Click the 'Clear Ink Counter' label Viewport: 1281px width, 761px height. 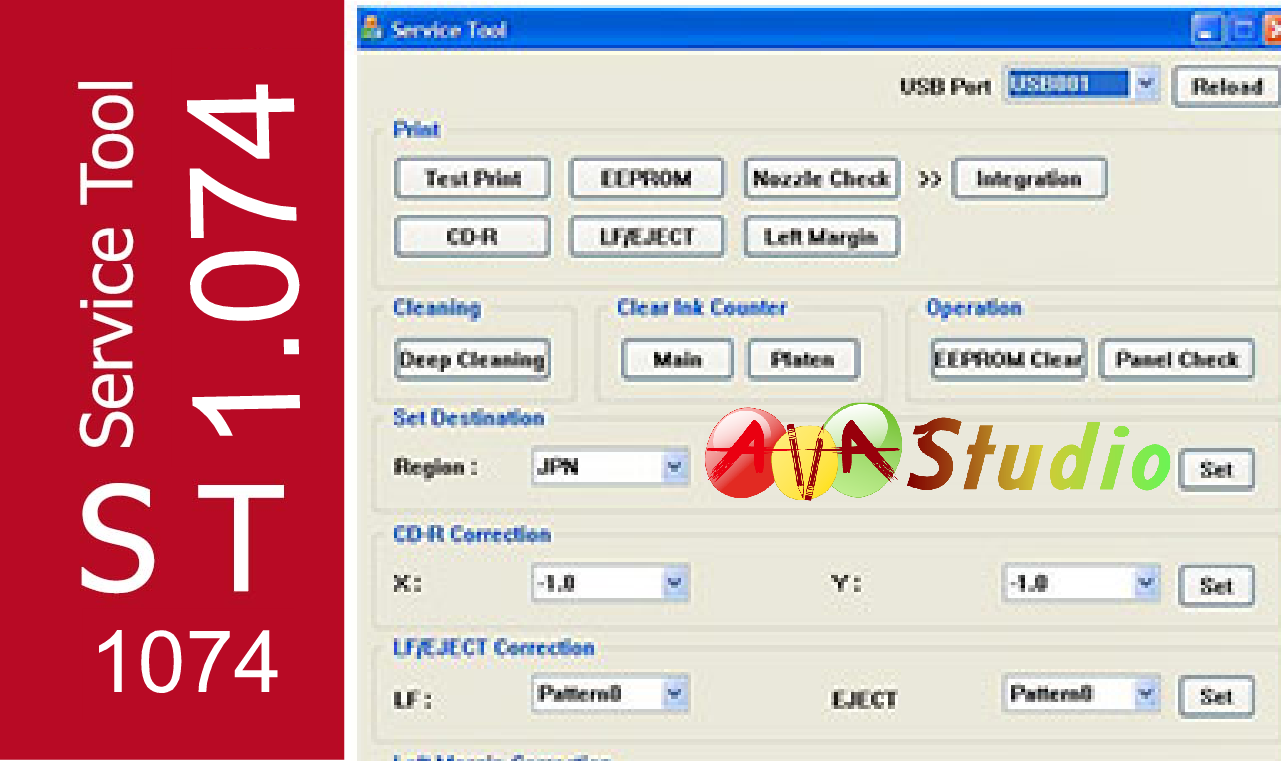pyautogui.click(x=702, y=307)
